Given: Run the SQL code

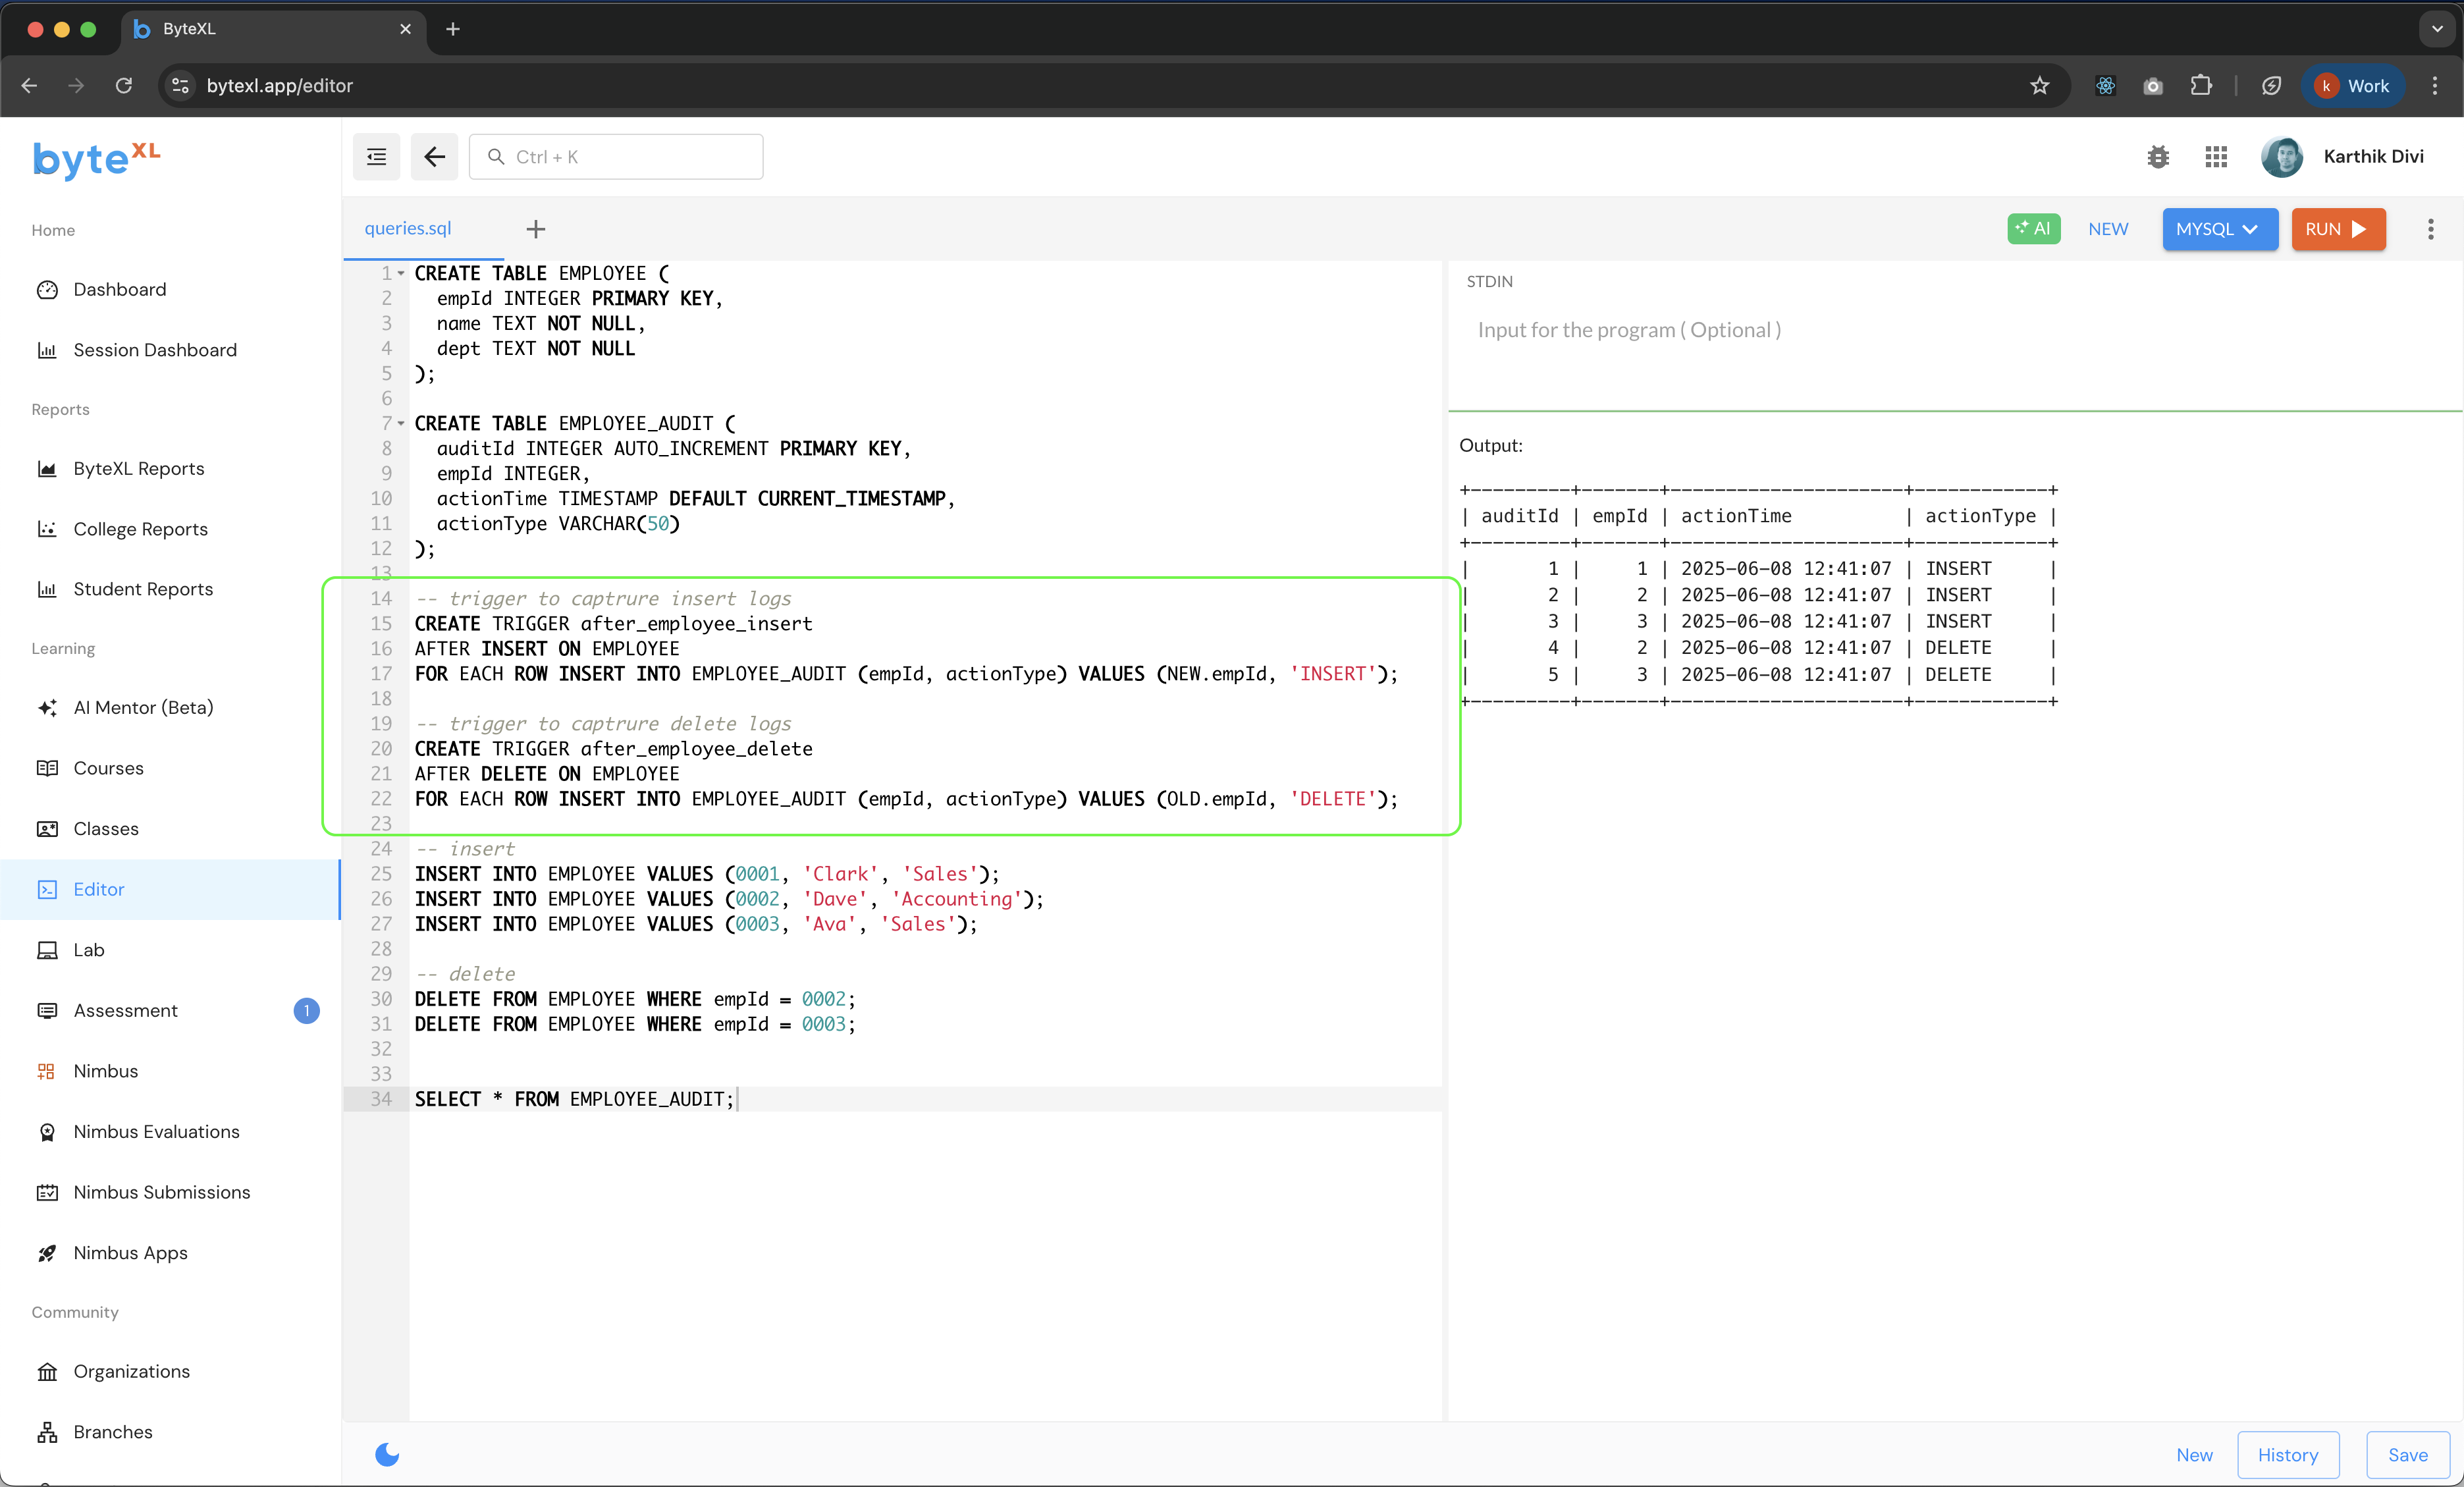Looking at the screenshot, I should [2337, 229].
